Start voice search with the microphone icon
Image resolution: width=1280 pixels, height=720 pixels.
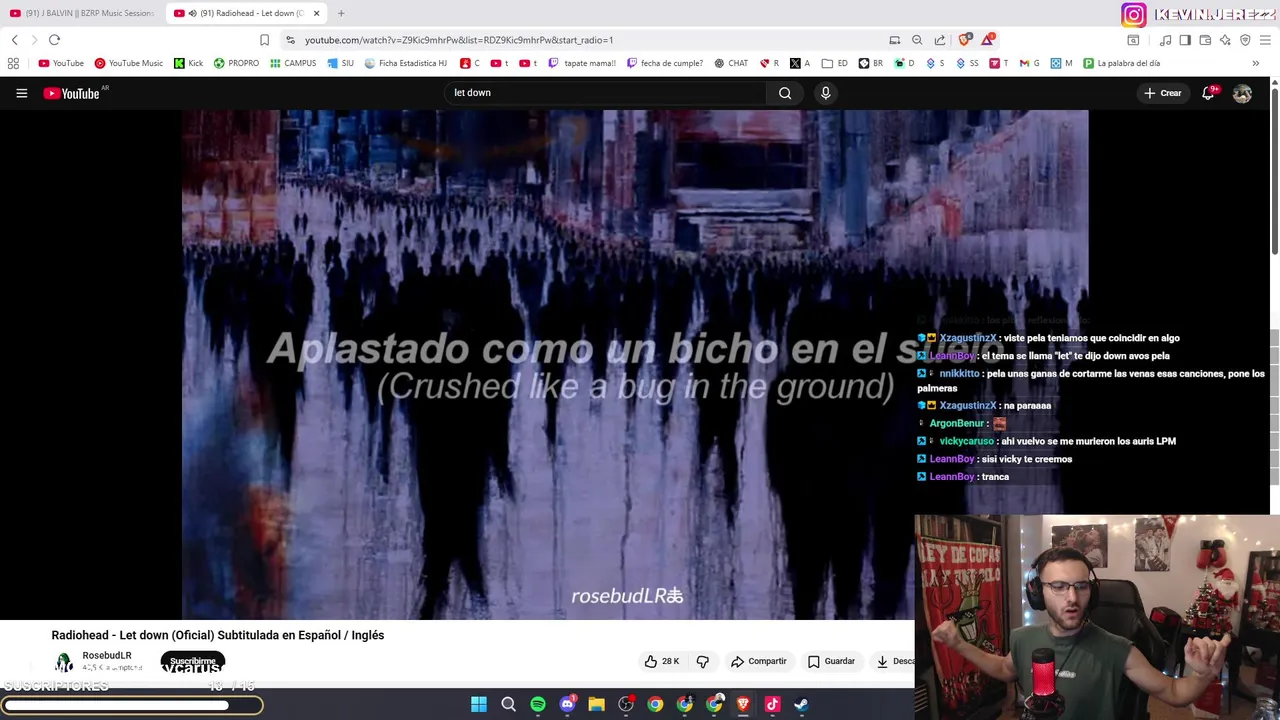[x=825, y=93]
